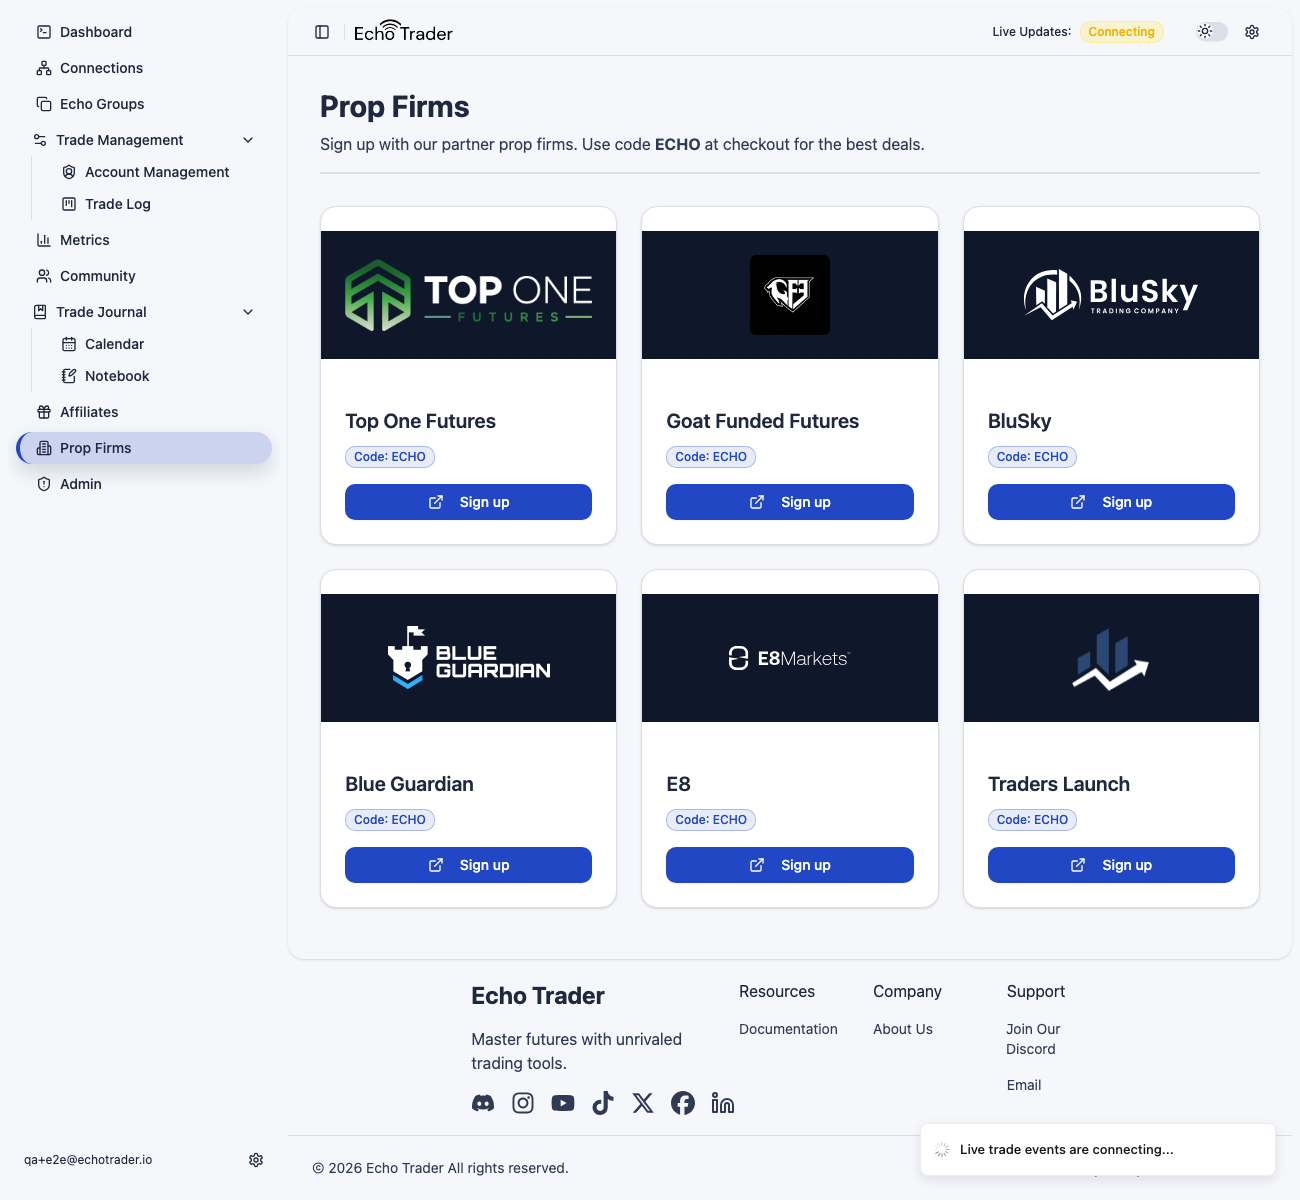Open Echo Groups page
The image size is (1300, 1200).
144,104
